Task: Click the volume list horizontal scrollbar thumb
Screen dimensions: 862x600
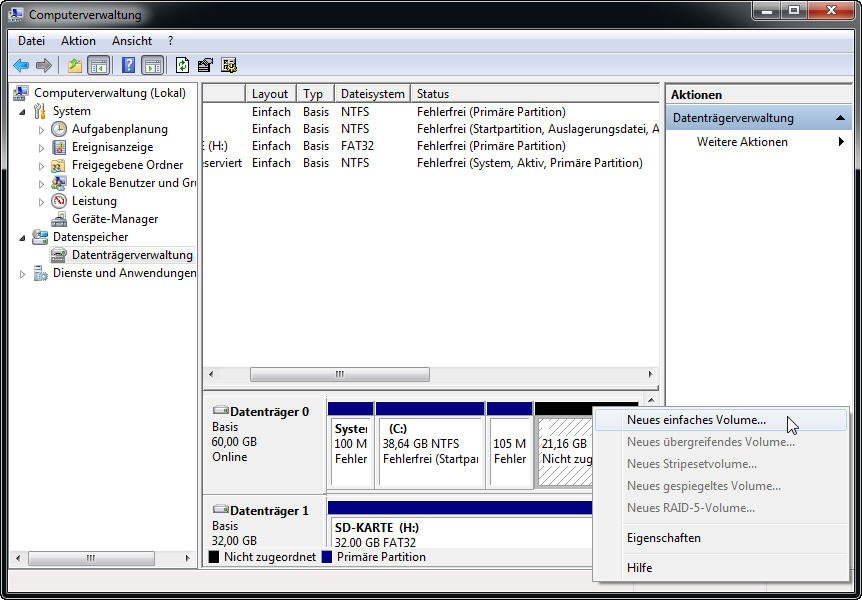Action: 339,374
